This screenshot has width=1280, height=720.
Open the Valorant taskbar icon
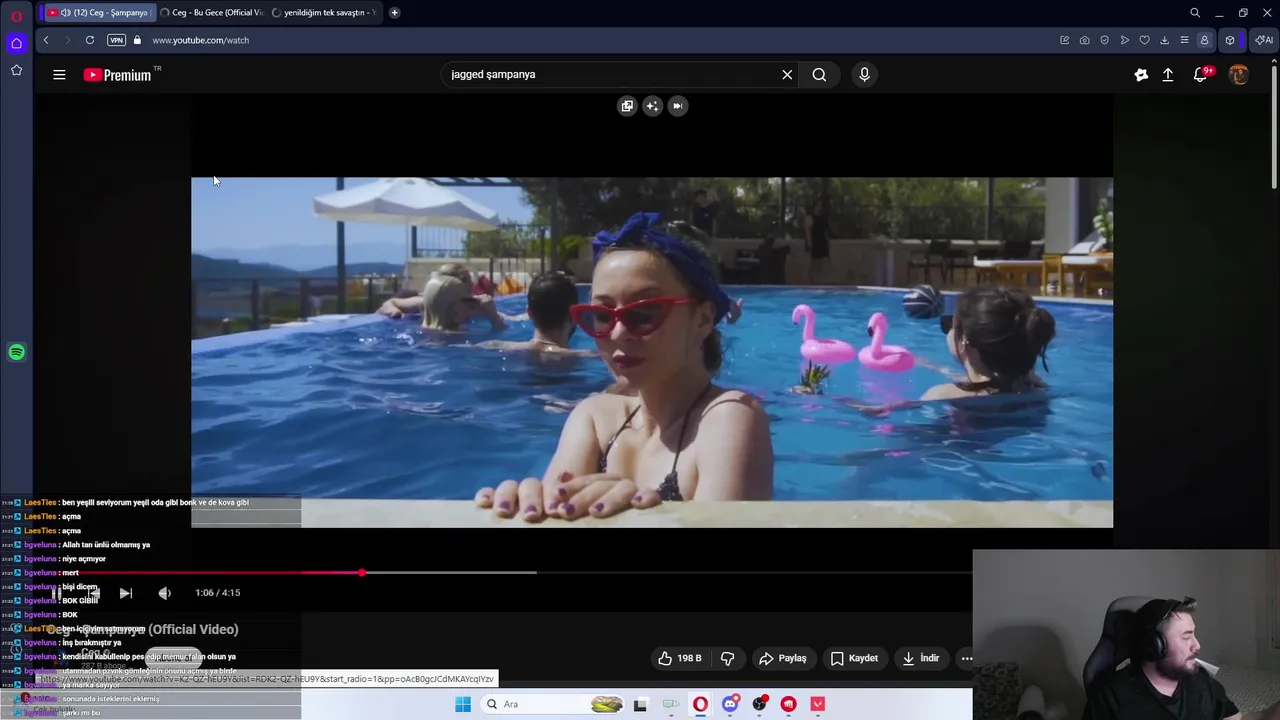(x=818, y=704)
